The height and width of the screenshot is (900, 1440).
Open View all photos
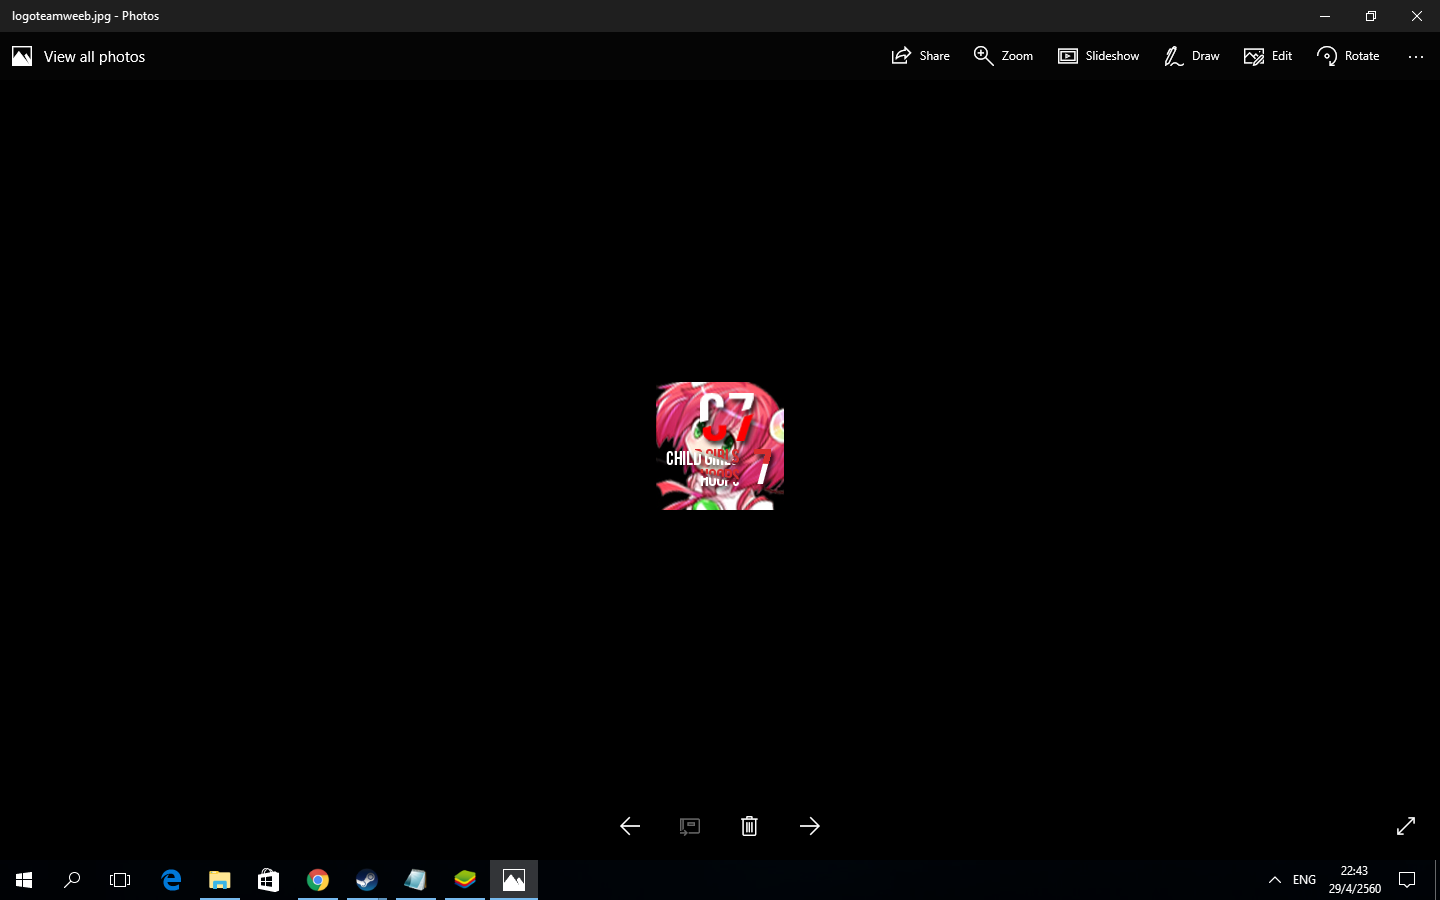tap(79, 56)
